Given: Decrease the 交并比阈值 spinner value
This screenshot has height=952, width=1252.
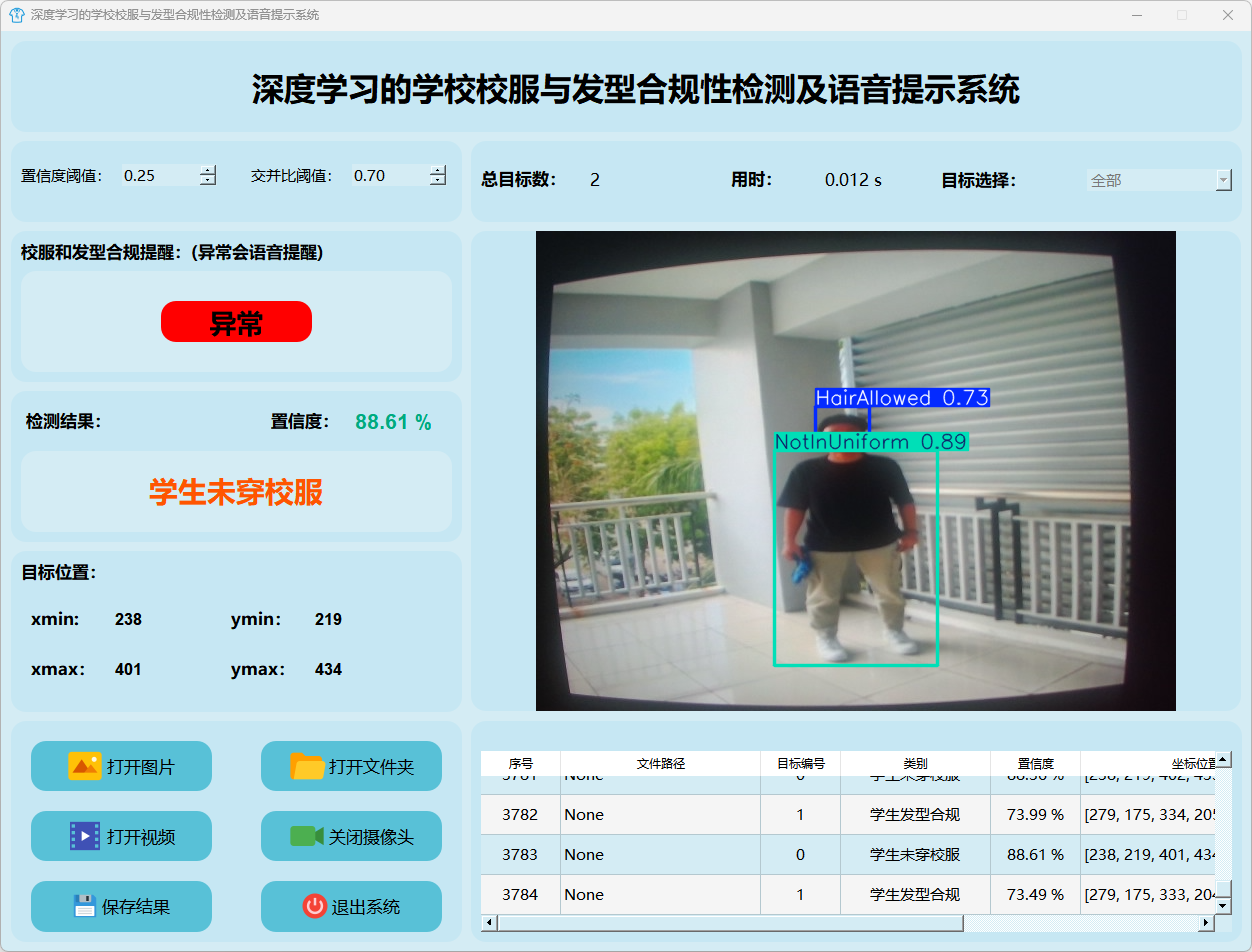Looking at the screenshot, I should (438, 181).
